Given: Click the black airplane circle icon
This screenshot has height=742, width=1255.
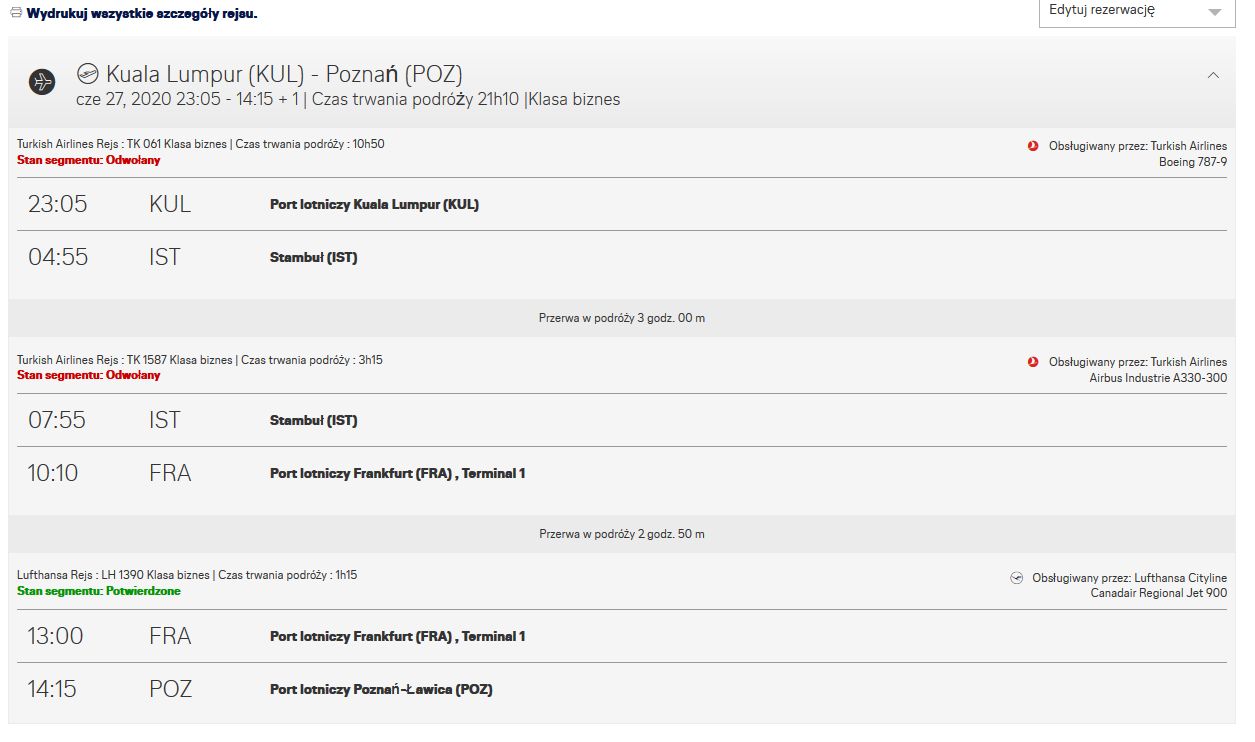Looking at the screenshot, I should point(42,82).
